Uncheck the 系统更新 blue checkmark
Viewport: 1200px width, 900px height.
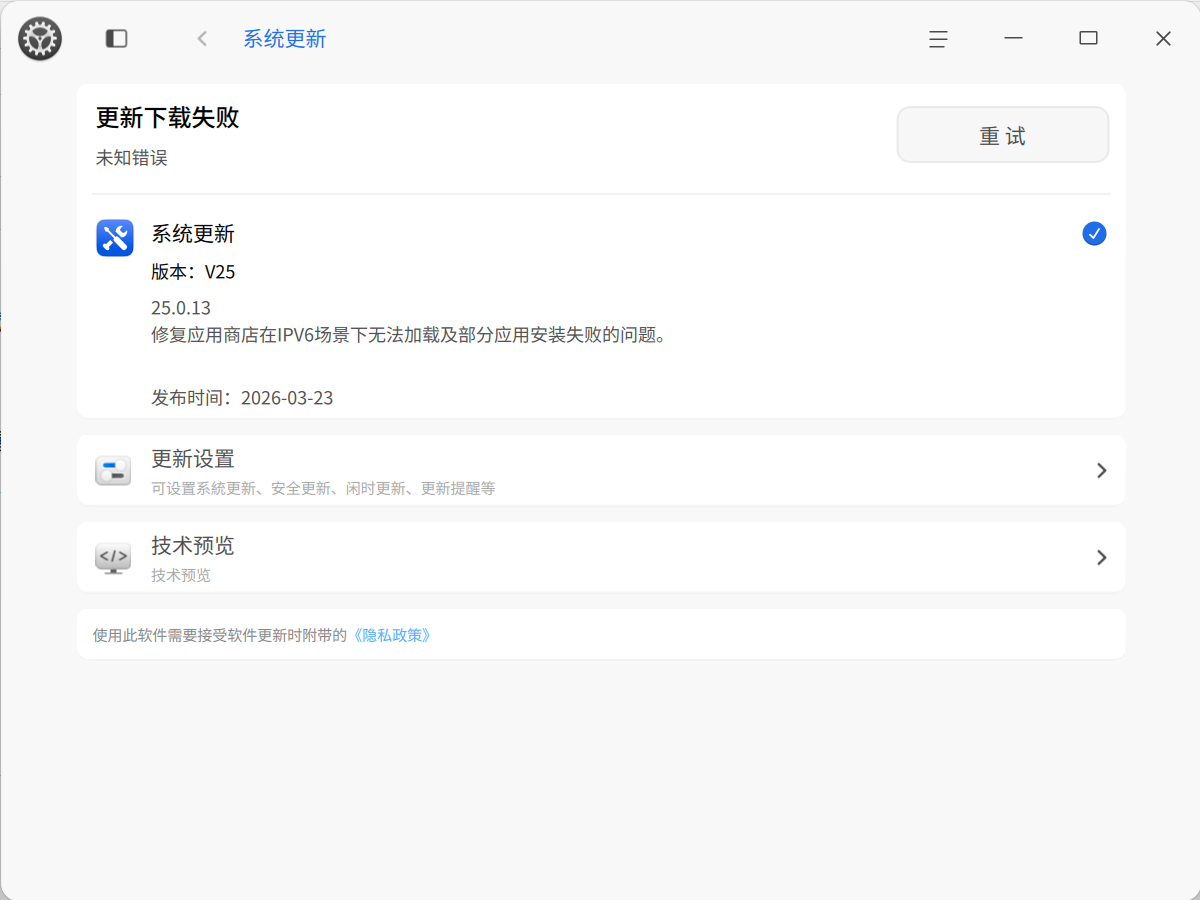(x=1094, y=234)
